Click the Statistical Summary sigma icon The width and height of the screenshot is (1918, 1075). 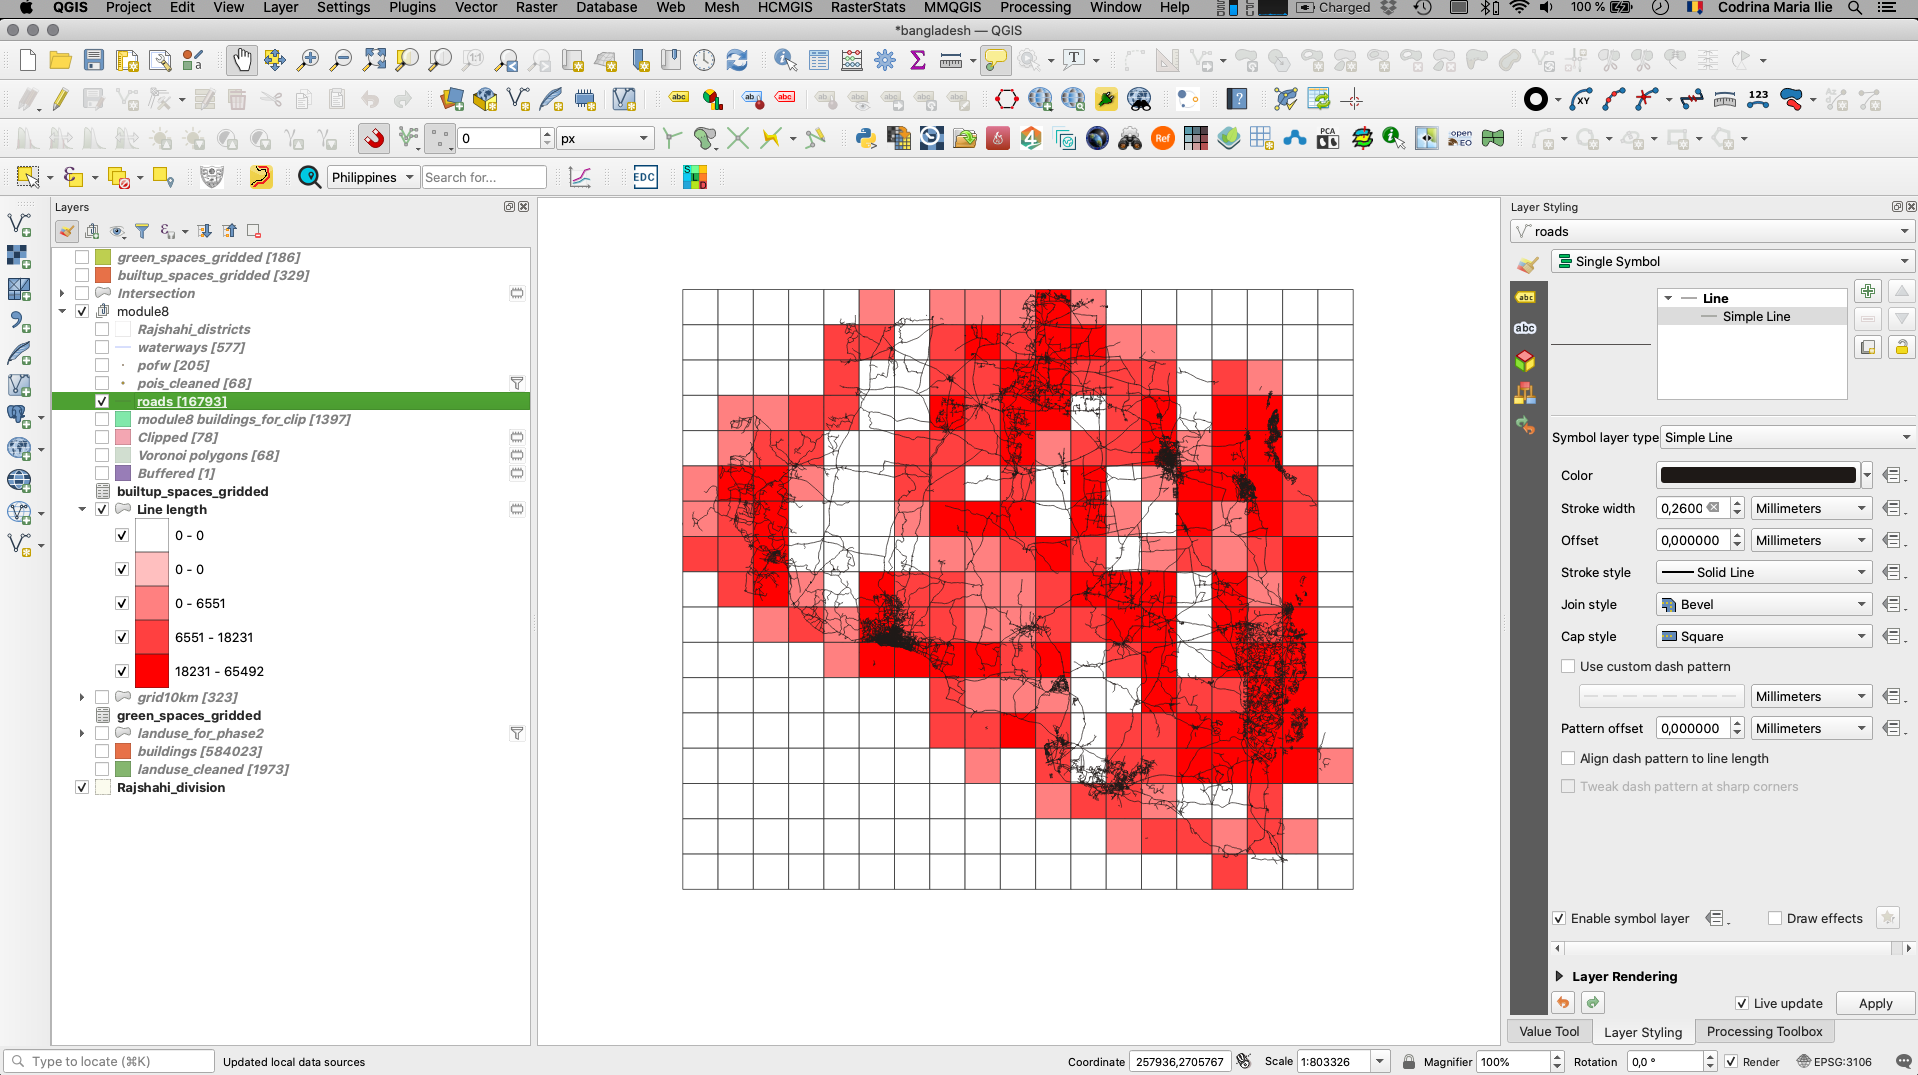click(x=918, y=61)
